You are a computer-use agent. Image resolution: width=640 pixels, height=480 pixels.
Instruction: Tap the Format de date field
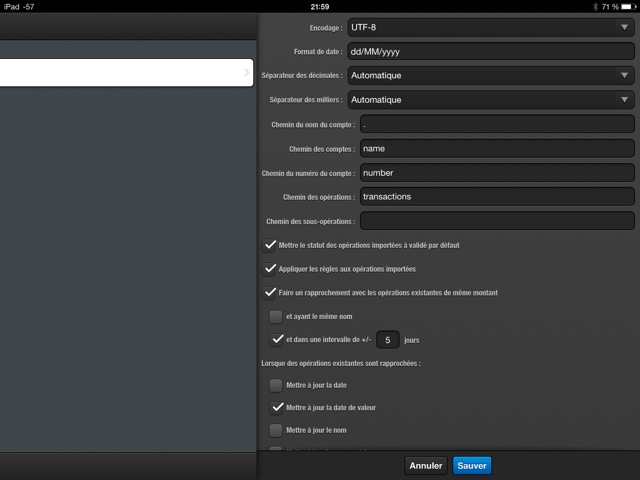coord(497,51)
